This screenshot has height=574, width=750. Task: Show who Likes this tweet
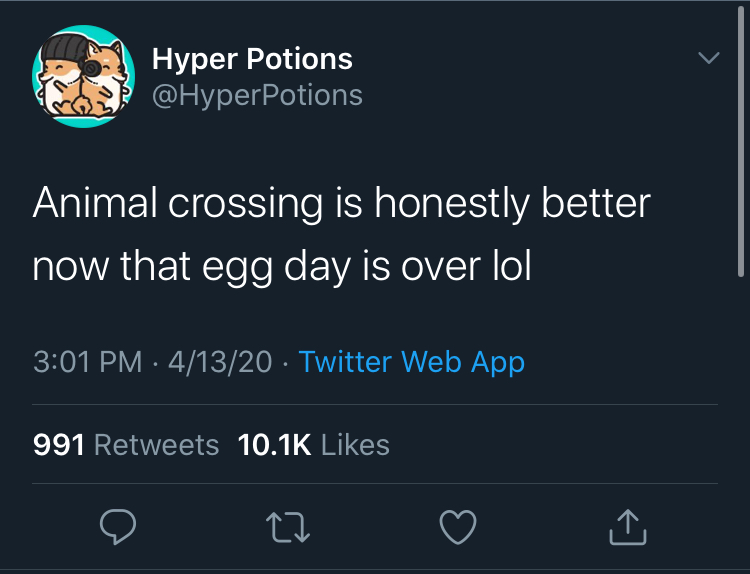click(356, 445)
